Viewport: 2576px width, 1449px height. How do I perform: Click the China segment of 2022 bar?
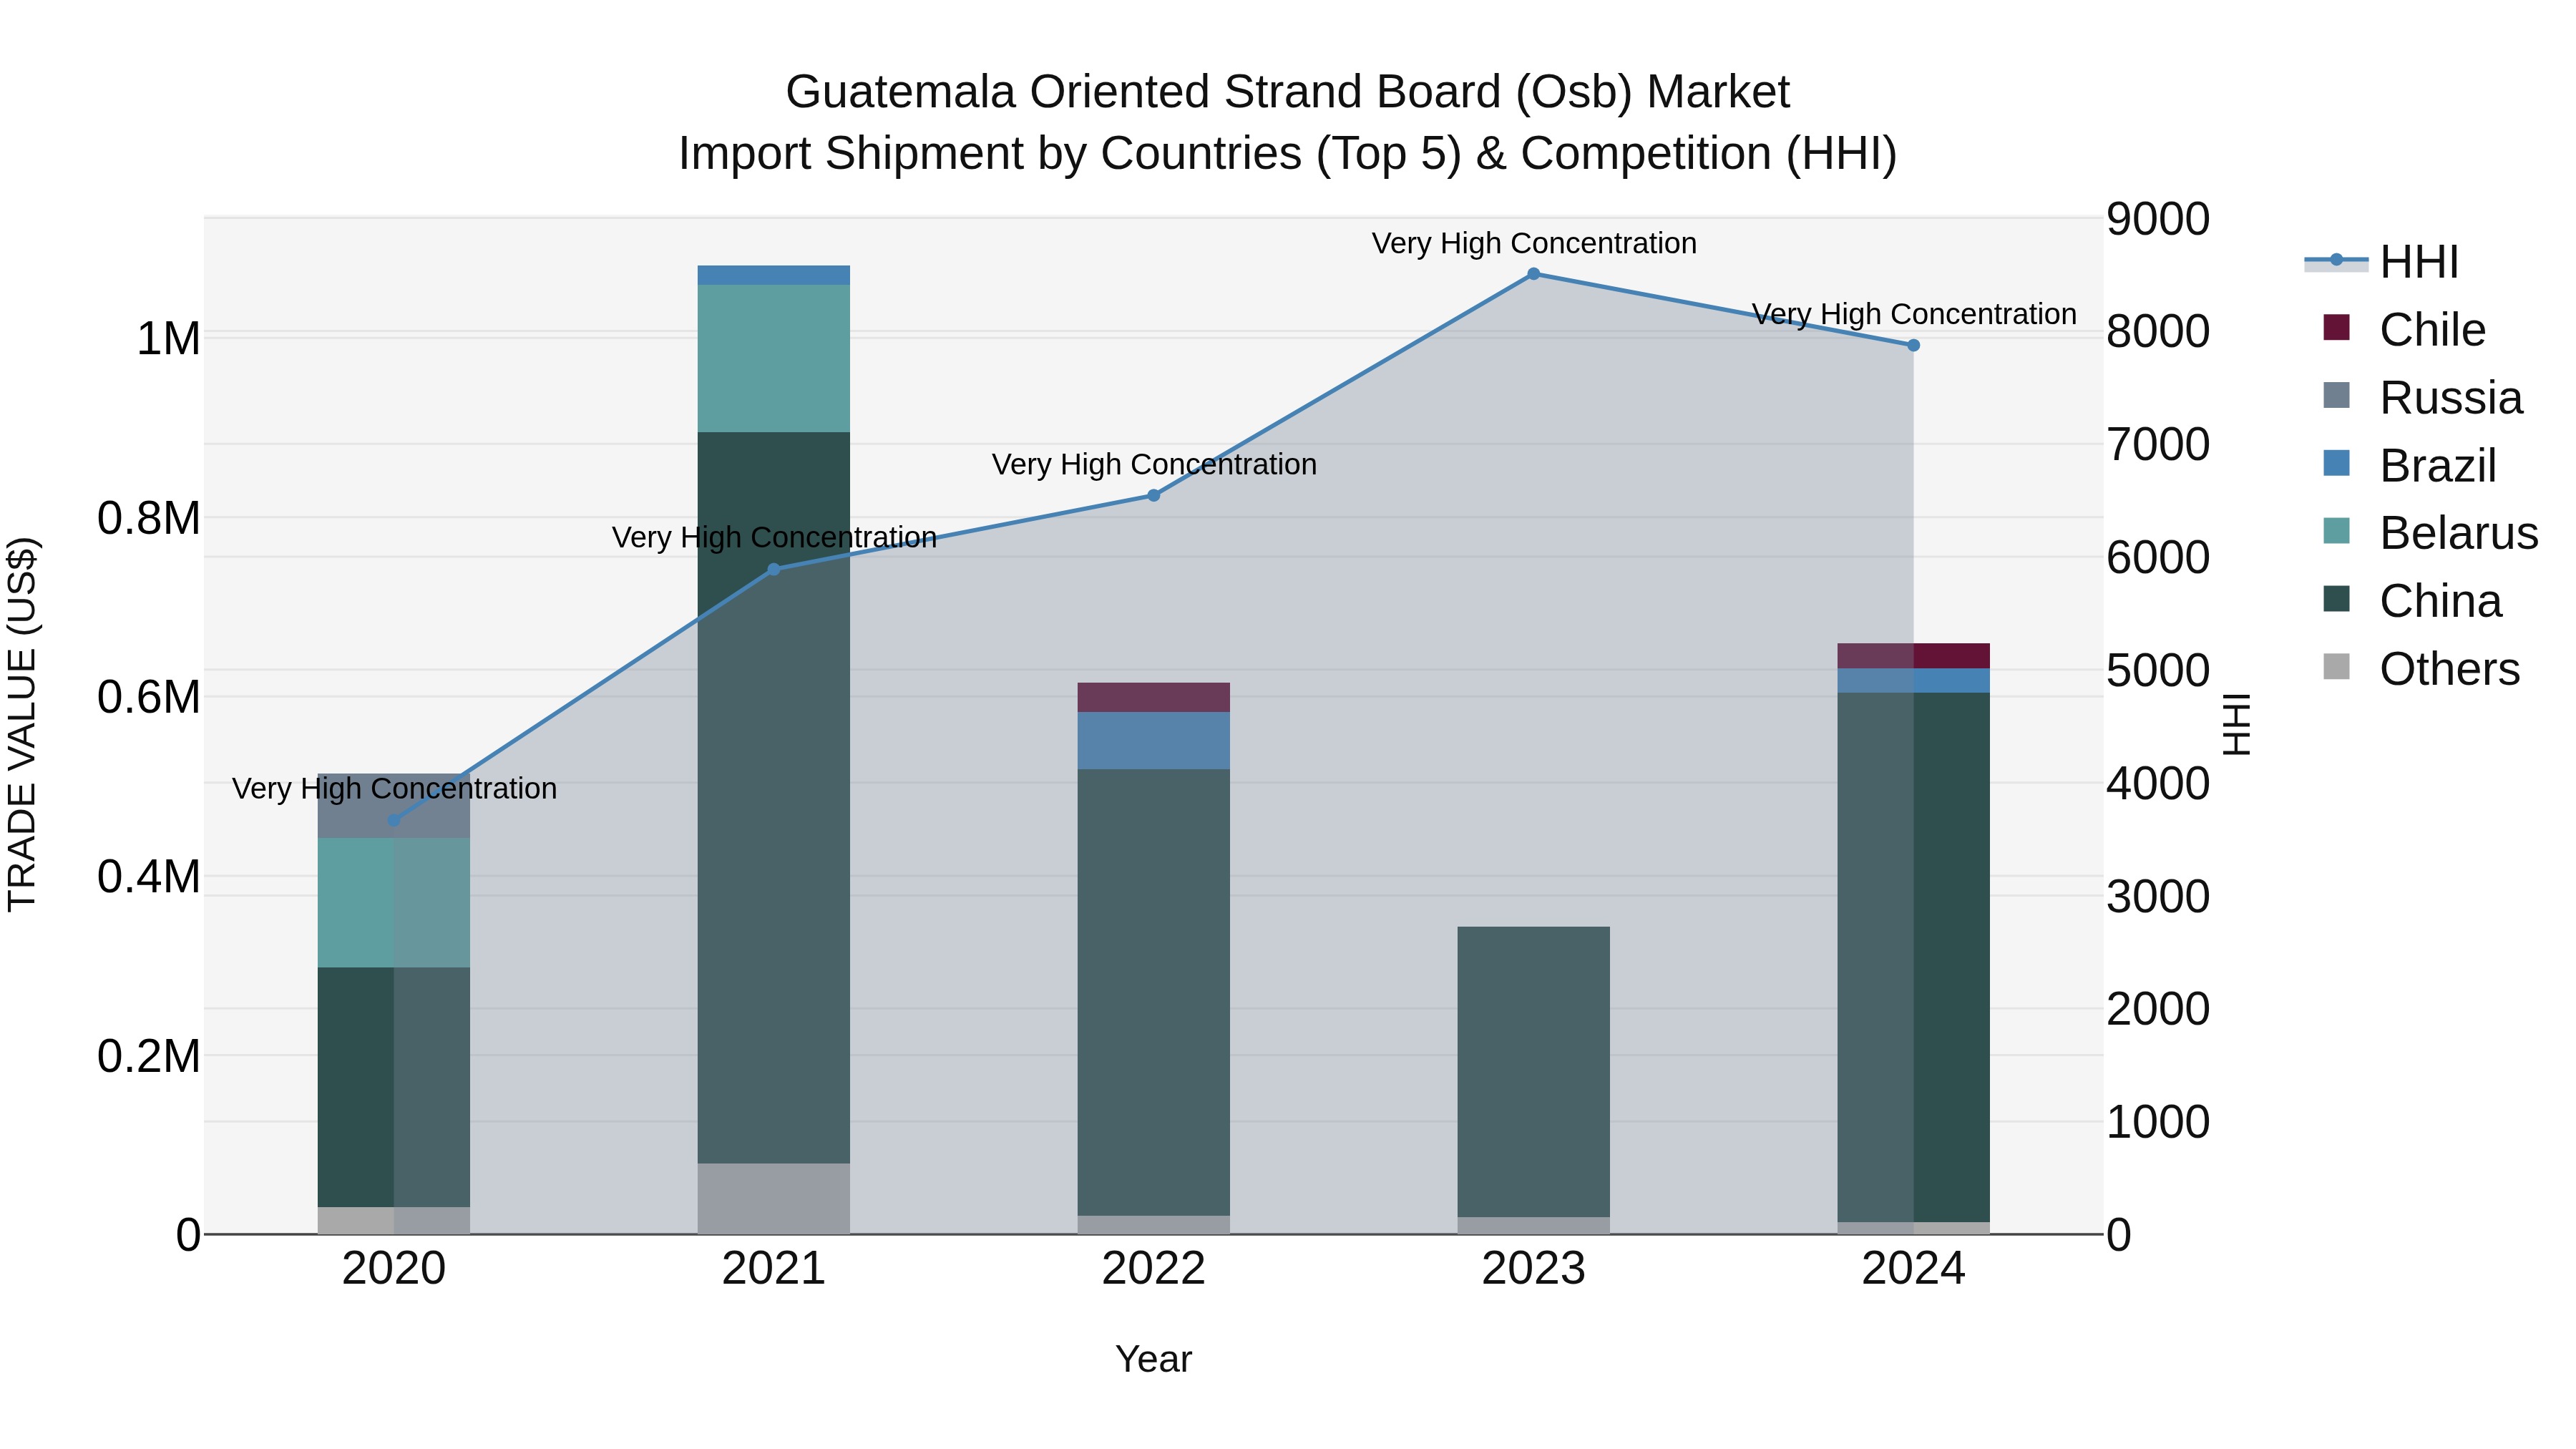1154,992
